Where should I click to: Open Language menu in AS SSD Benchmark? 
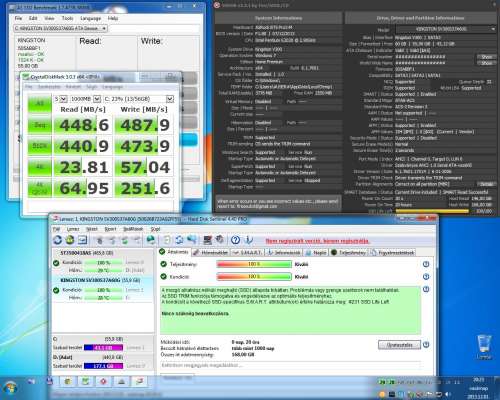pyautogui.click(x=90, y=18)
